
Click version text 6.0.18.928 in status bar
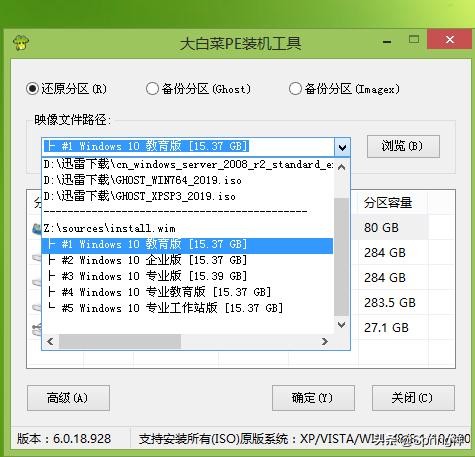(82, 439)
